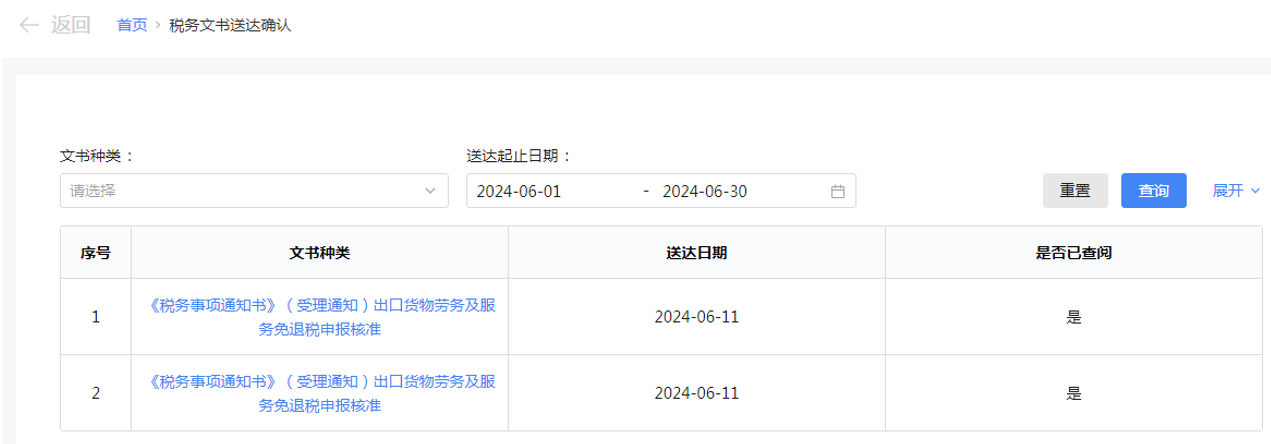Click the 返回 text
Screen dimensions: 1271x444
point(71,25)
